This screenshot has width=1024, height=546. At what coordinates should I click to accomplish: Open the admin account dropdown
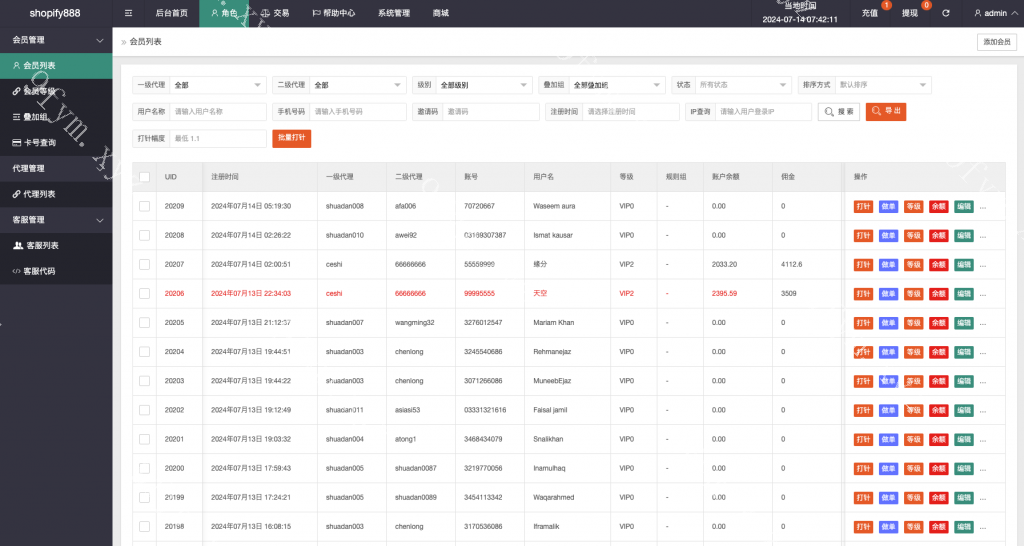point(995,13)
